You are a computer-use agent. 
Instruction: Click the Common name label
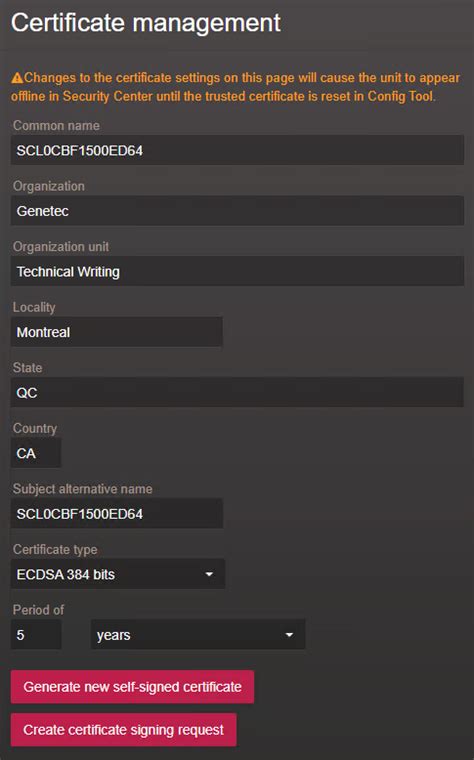pyautogui.click(x=56, y=126)
